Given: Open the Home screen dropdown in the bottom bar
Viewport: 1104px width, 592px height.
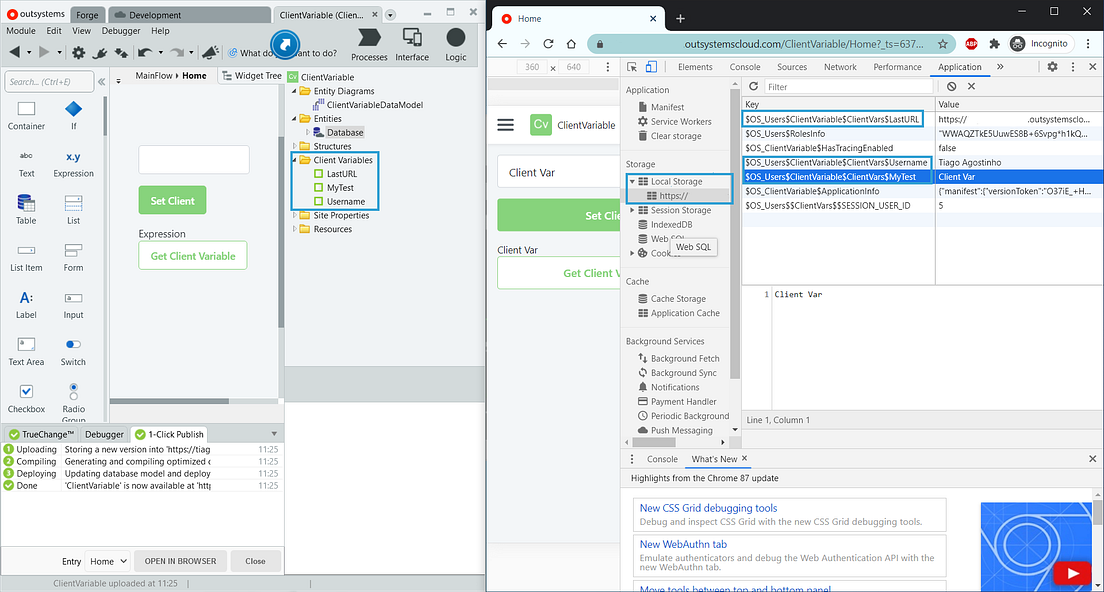Looking at the screenshot, I should [x=107, y=561].
